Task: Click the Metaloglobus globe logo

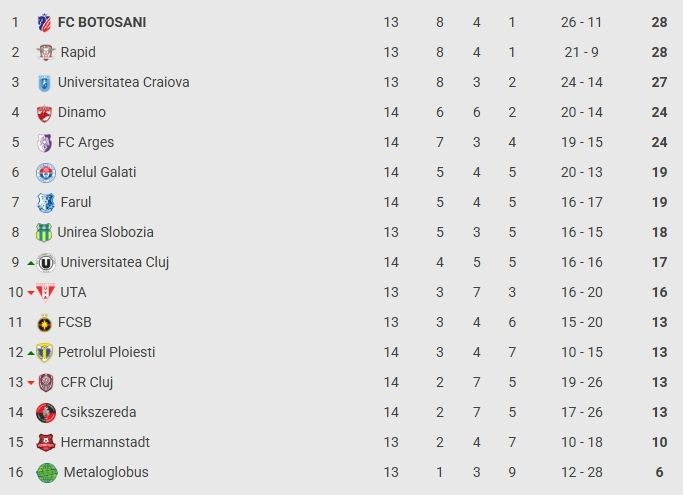Action: point(47,472)
